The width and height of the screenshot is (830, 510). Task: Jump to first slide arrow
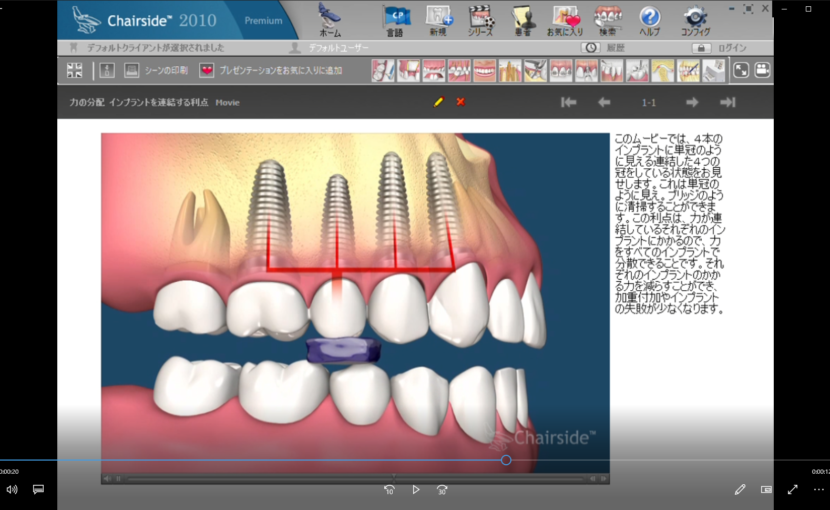click(x=569, y=102)
